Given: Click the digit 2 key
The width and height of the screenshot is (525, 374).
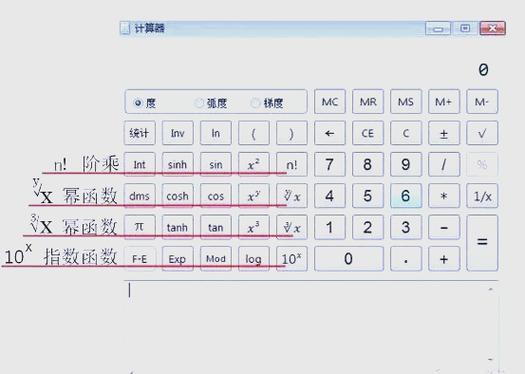Looking at the screenshot, I should (x=368, y=227).
